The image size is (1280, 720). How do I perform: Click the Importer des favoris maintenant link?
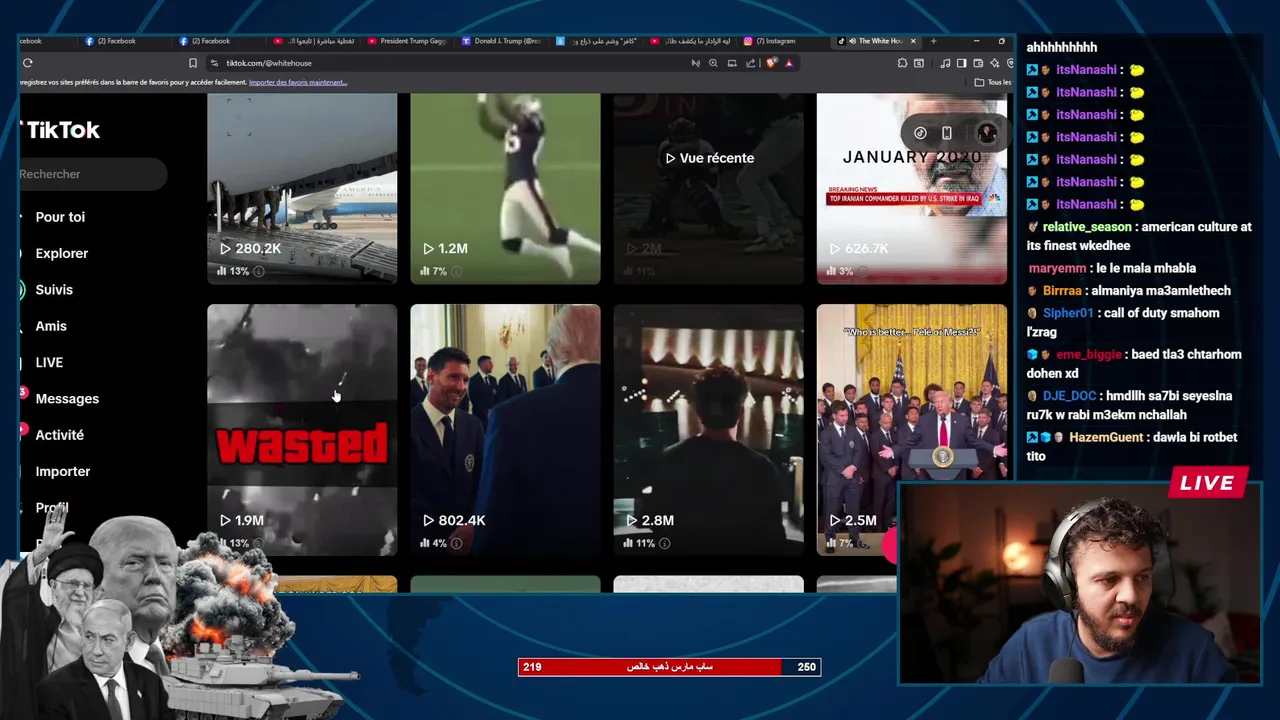(x=298, y=82)
